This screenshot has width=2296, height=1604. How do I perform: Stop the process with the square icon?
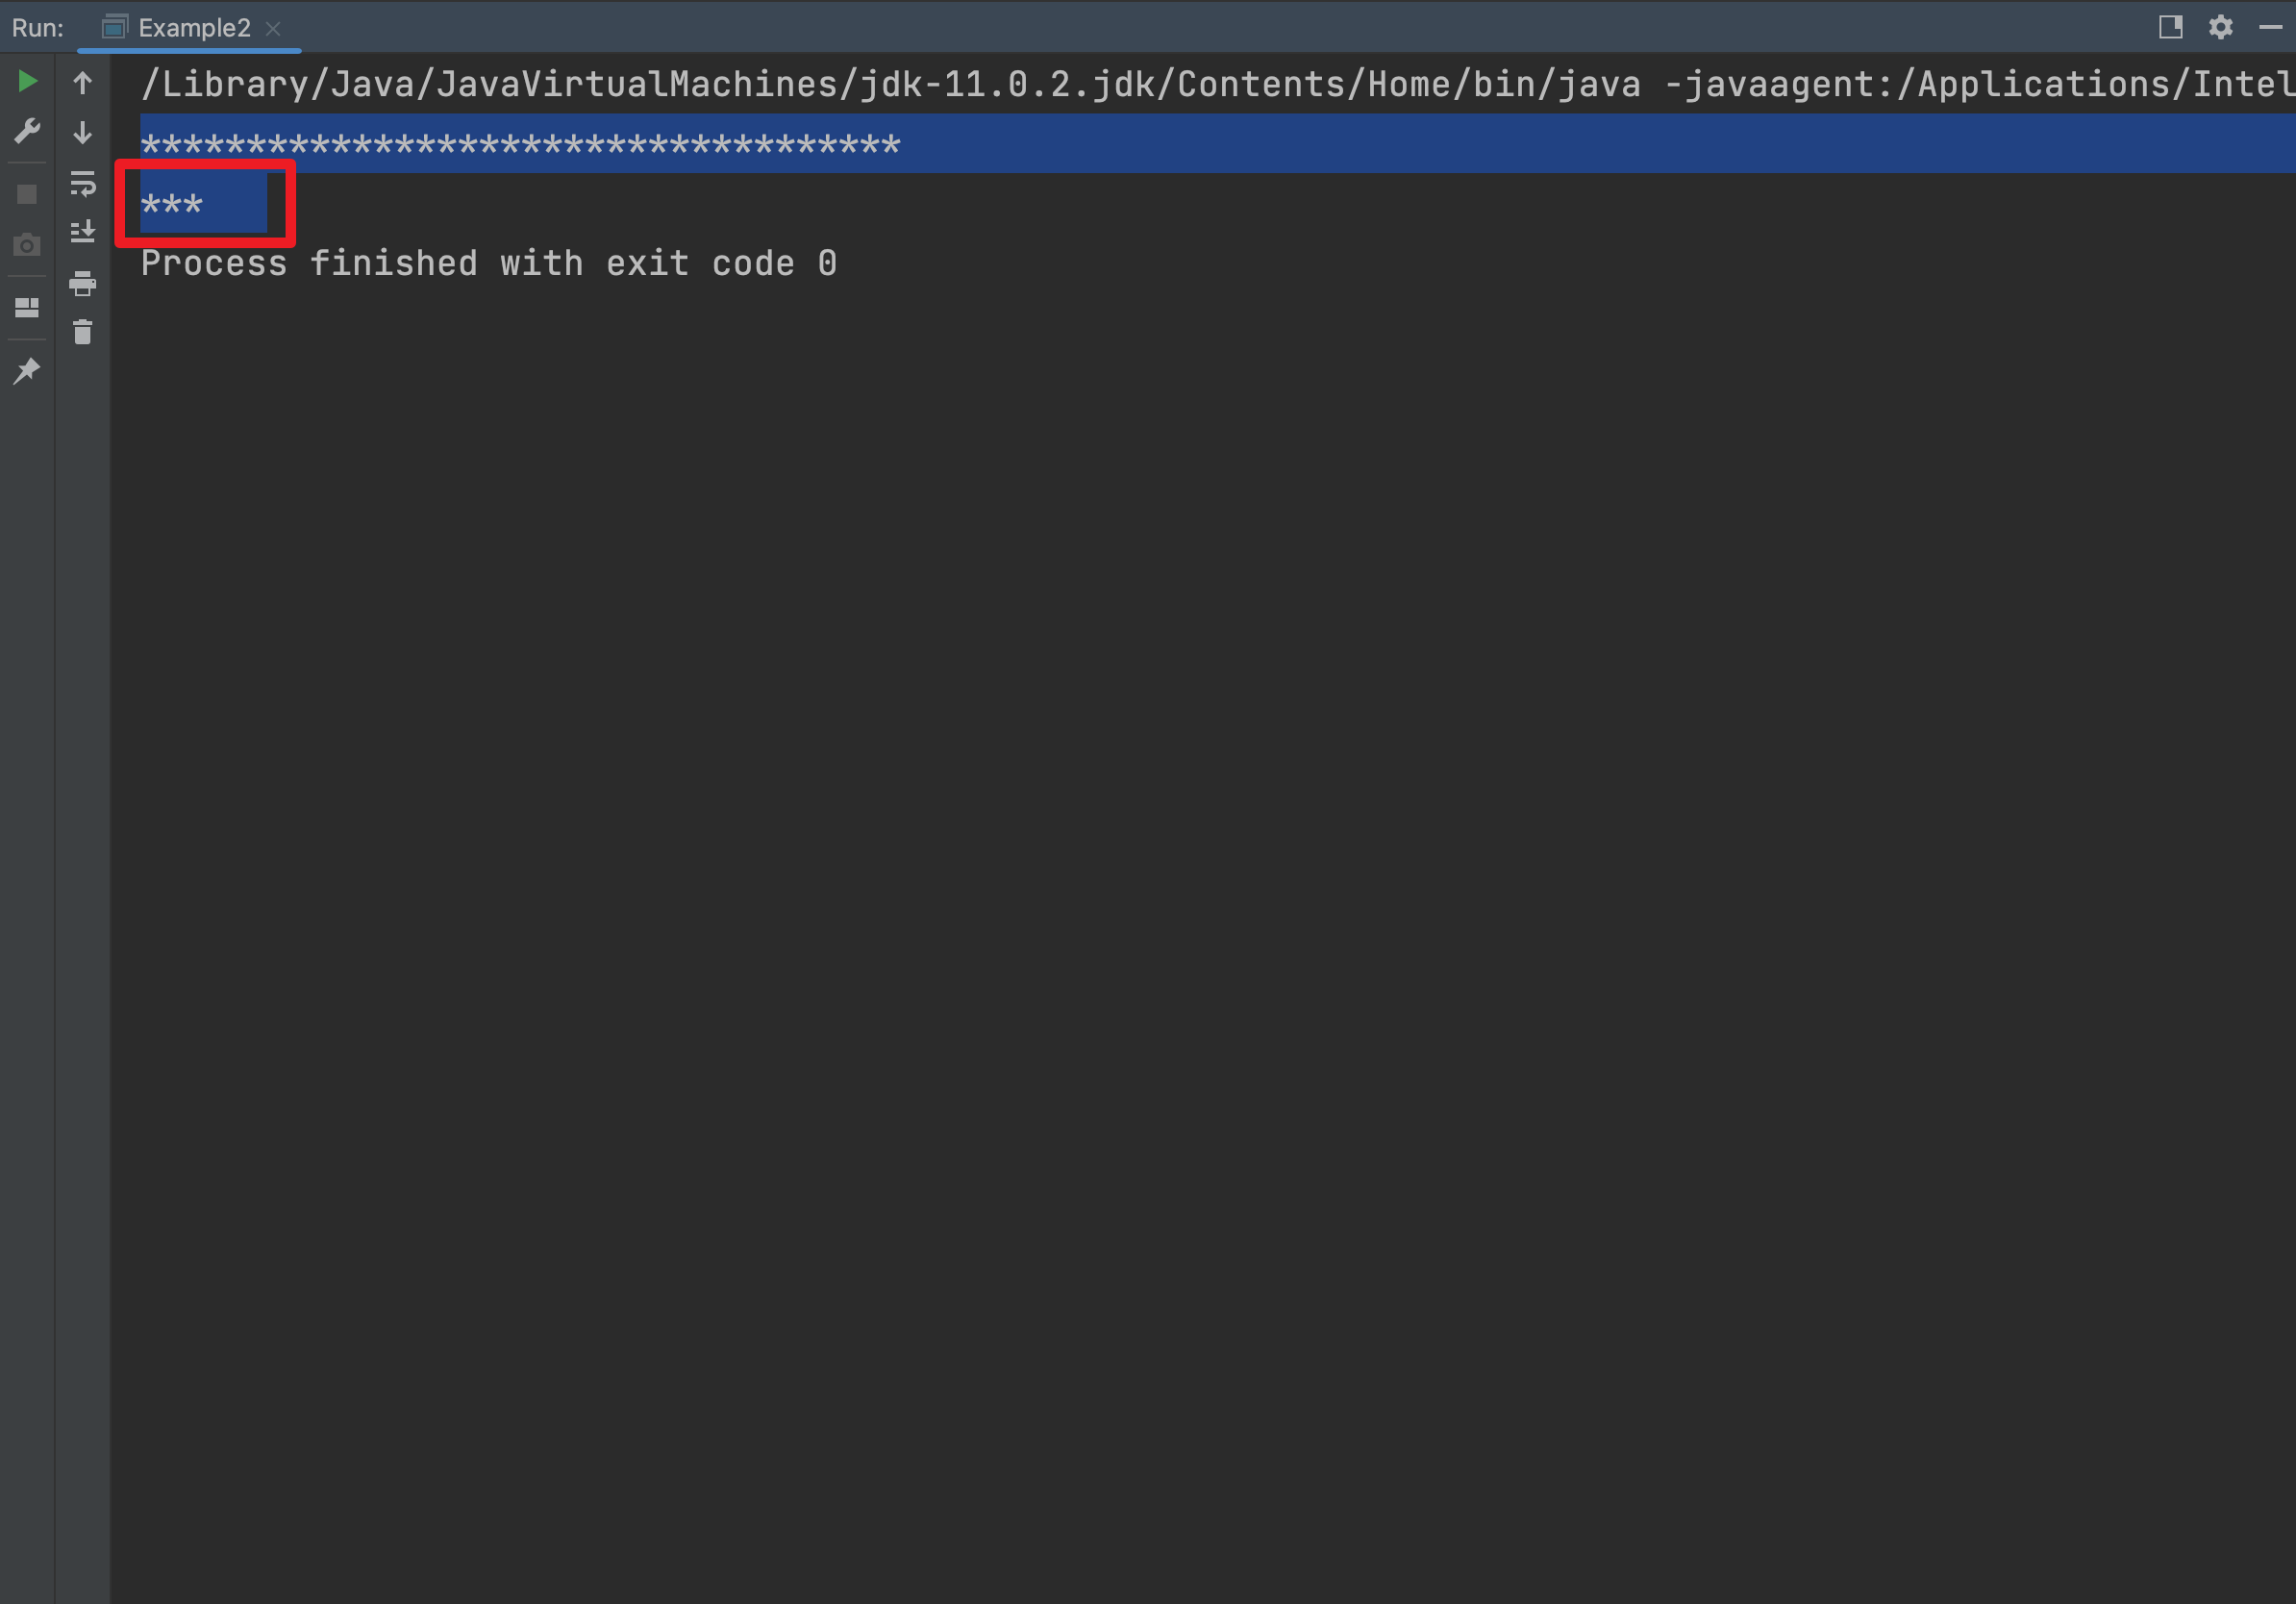(x=27, y=194)
